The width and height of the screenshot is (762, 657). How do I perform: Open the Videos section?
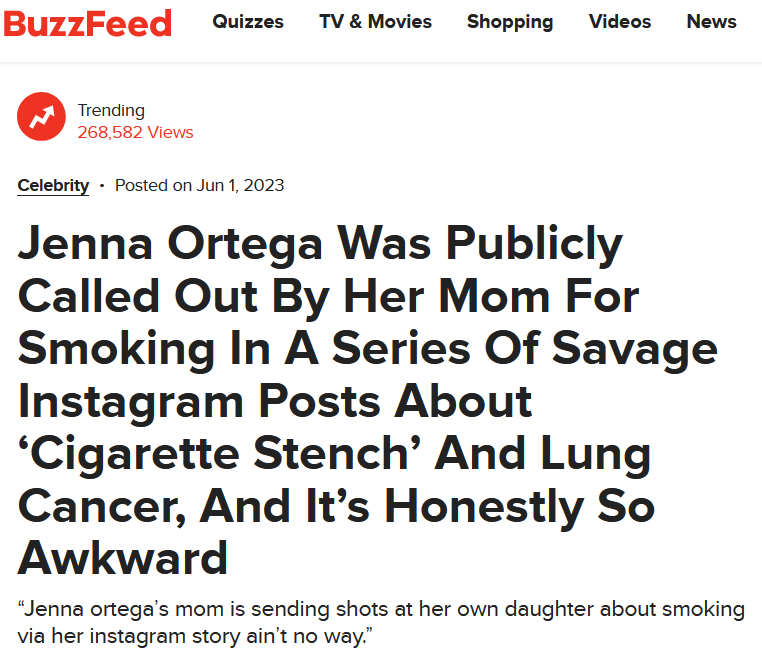(620, 22)
